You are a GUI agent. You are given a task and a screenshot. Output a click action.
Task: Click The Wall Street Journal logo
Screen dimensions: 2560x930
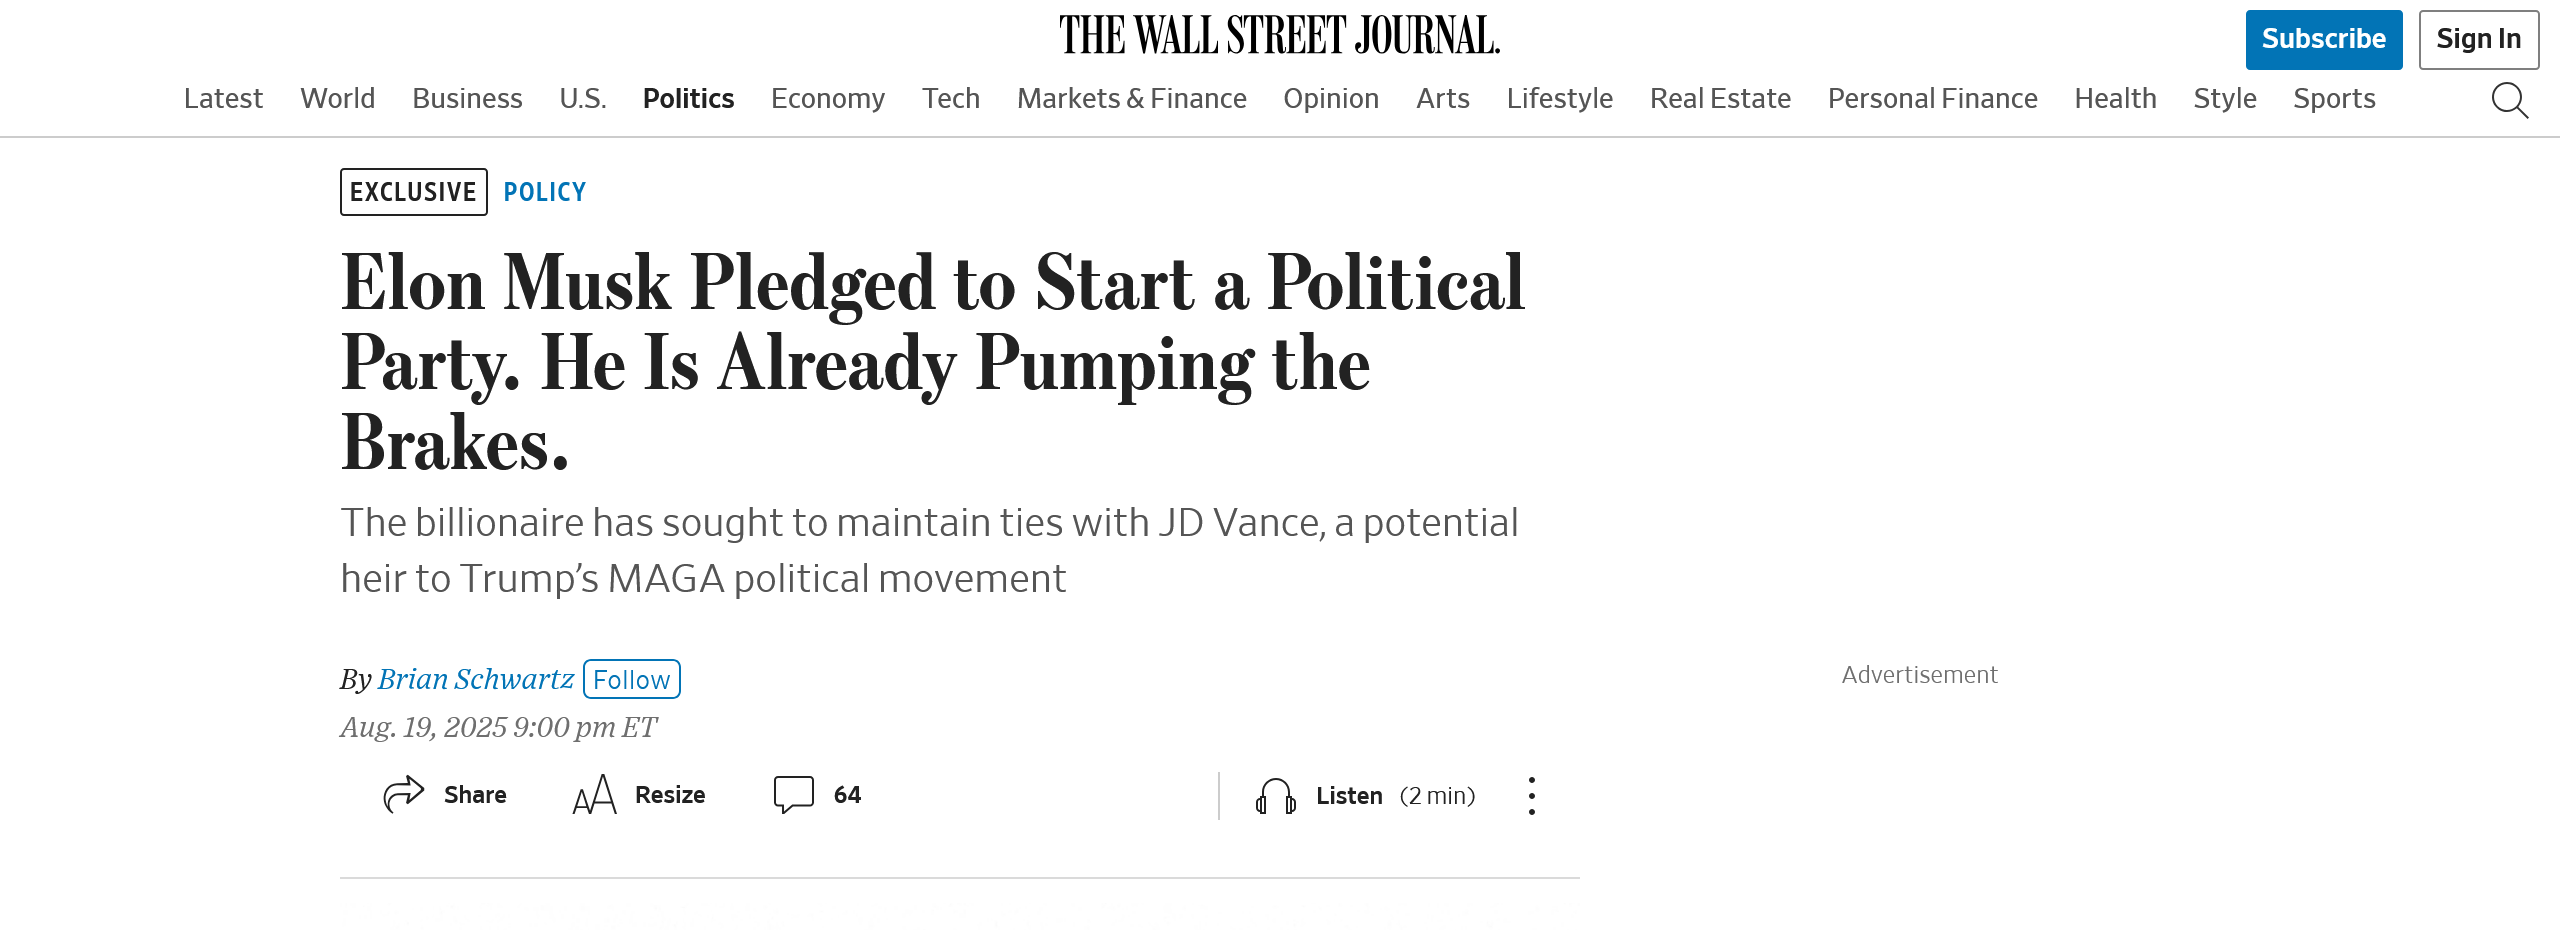[x=1280, y=35]
